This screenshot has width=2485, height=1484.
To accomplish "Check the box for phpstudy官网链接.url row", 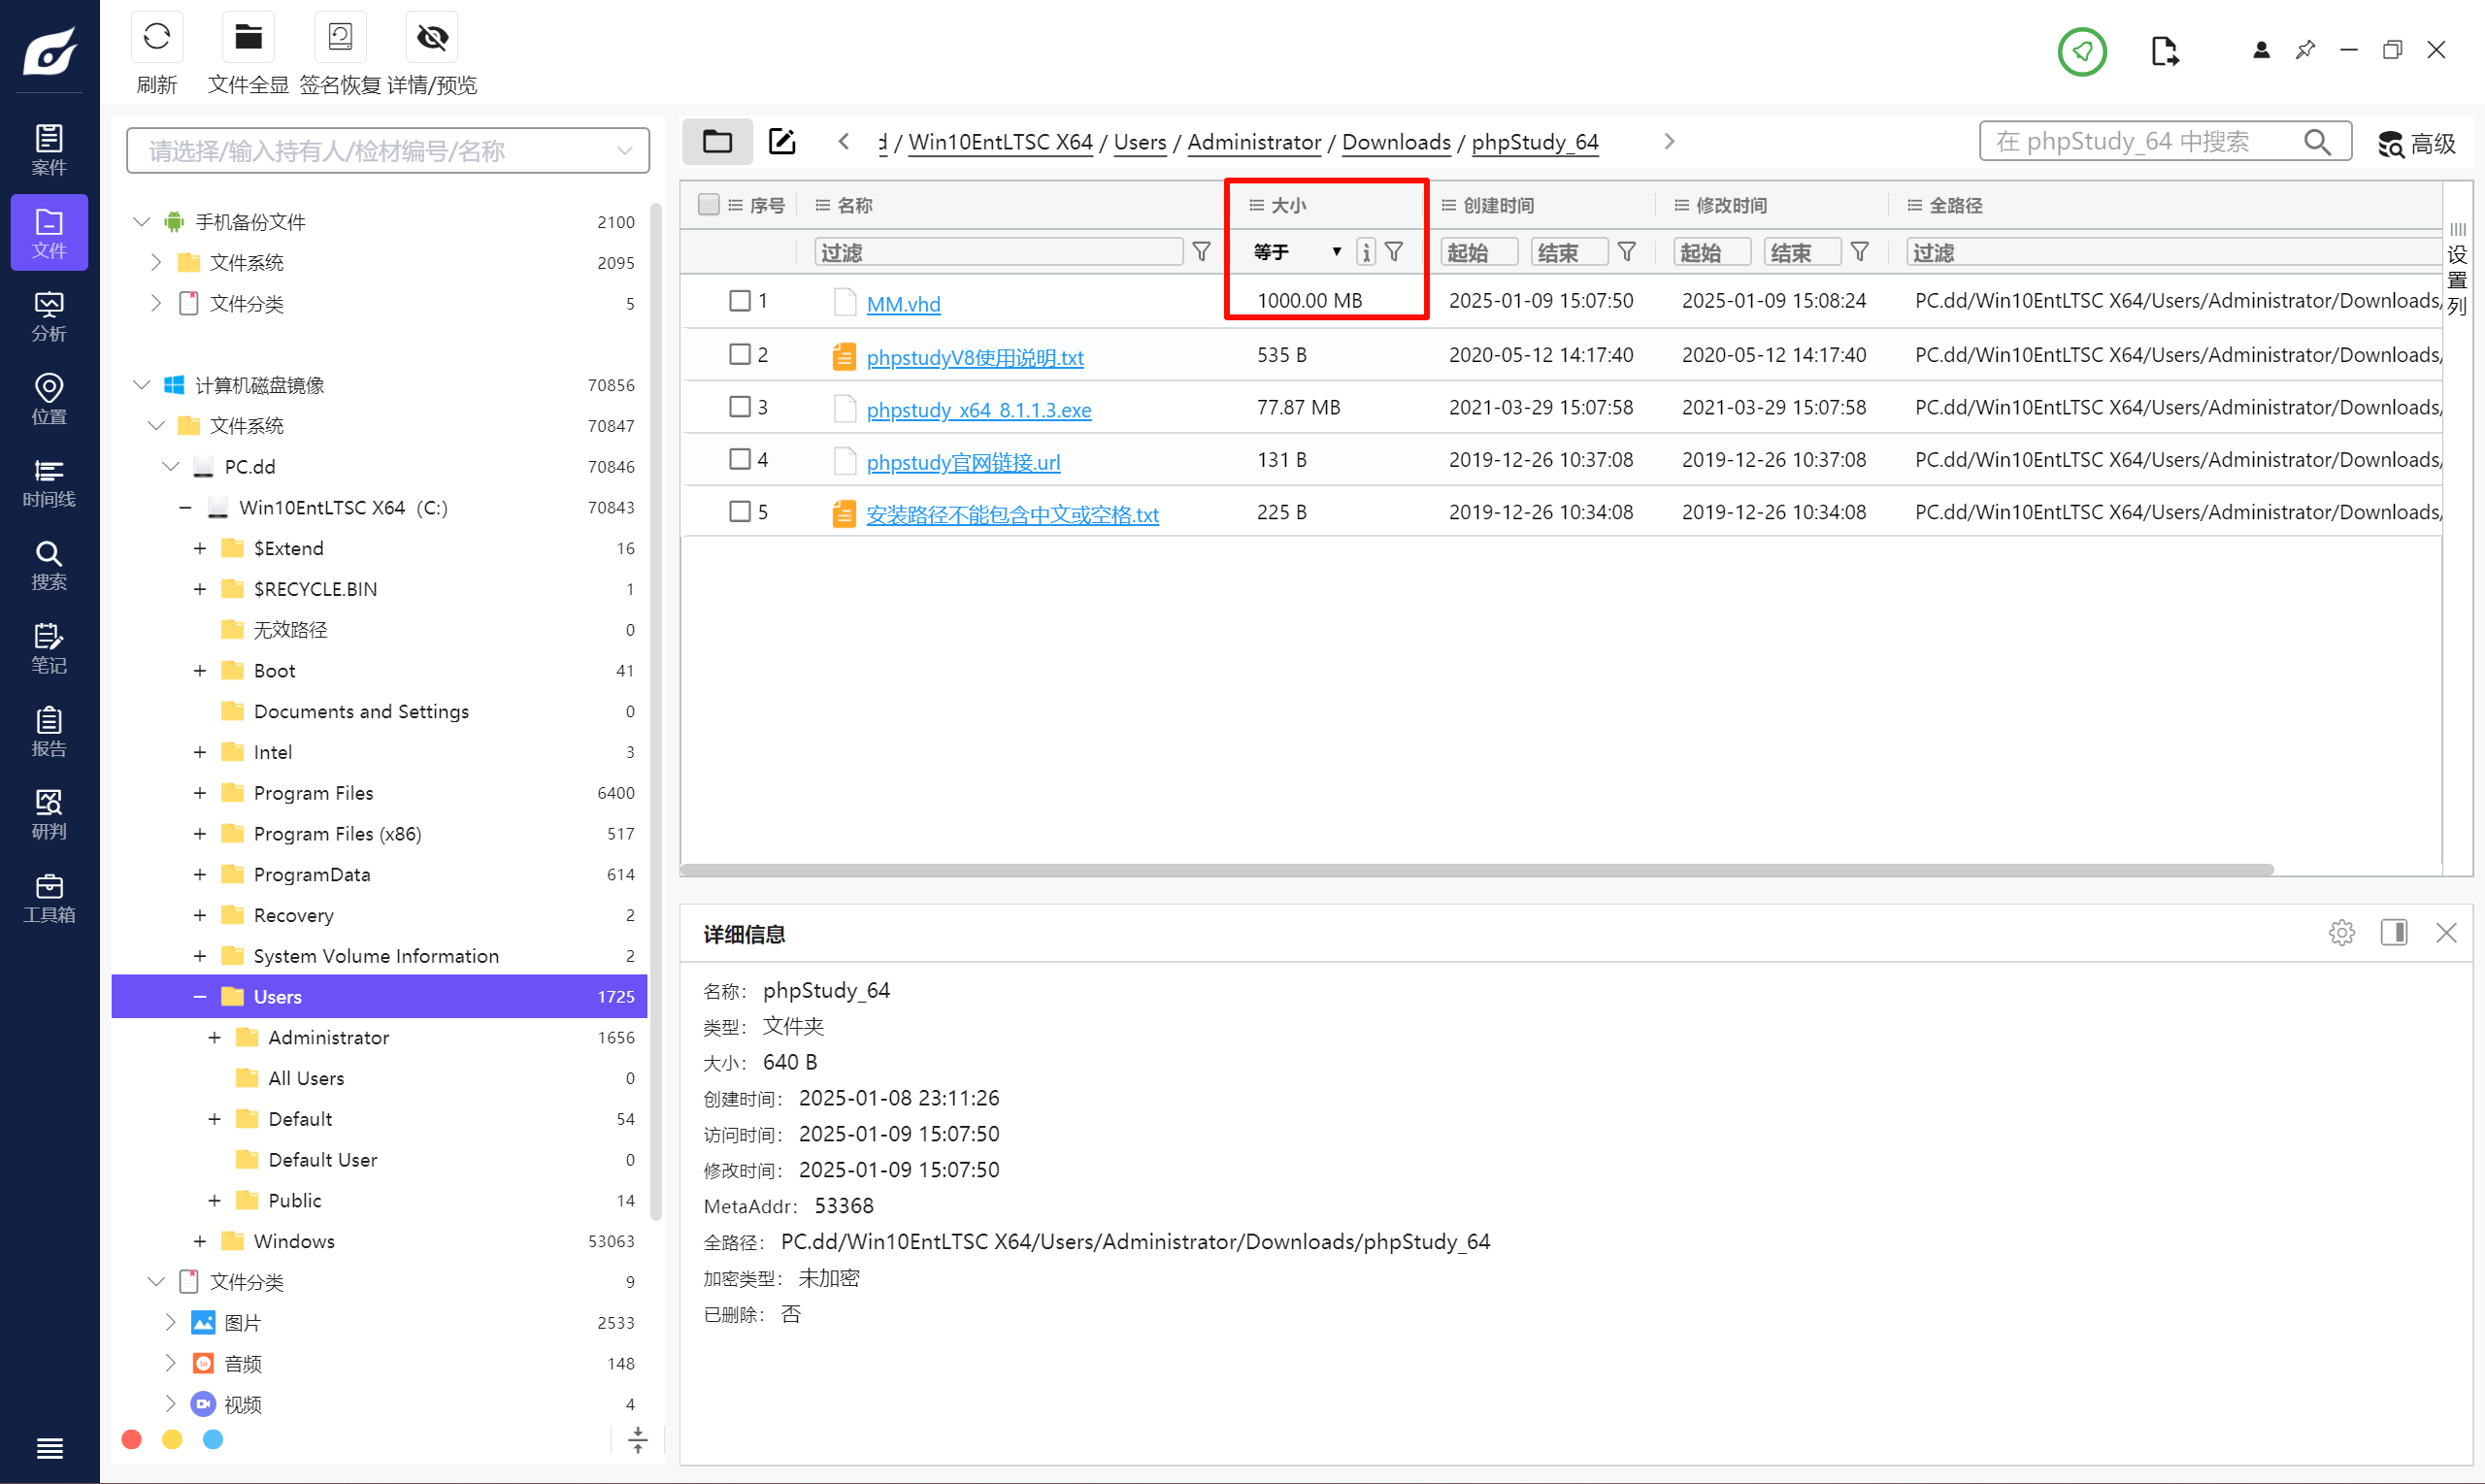I will tap(740, 459).
